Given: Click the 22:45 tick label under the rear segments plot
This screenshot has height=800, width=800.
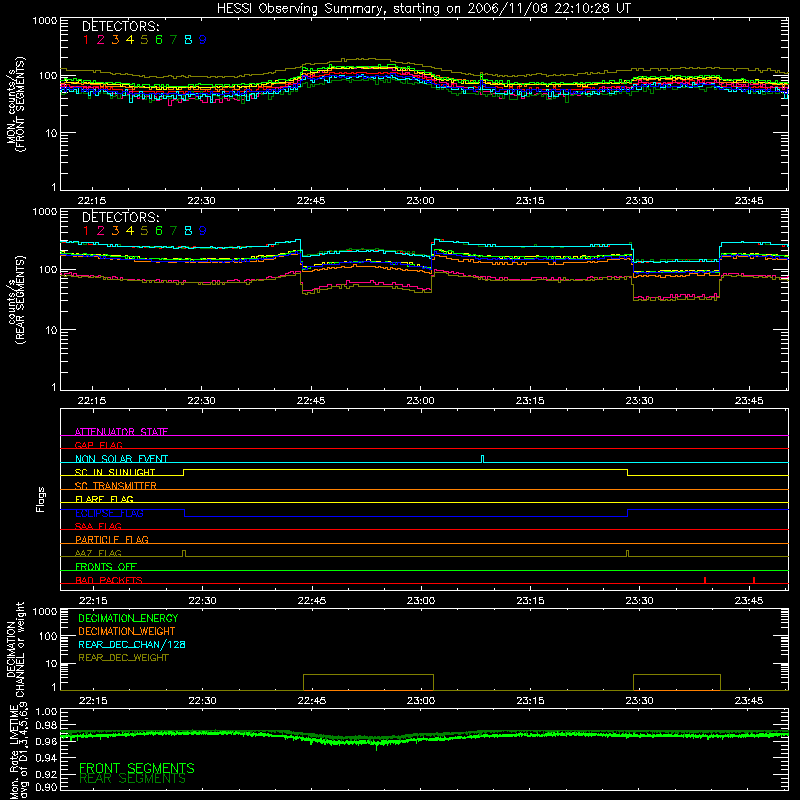Looking at the screenshot, I should (x=311, y=401).
